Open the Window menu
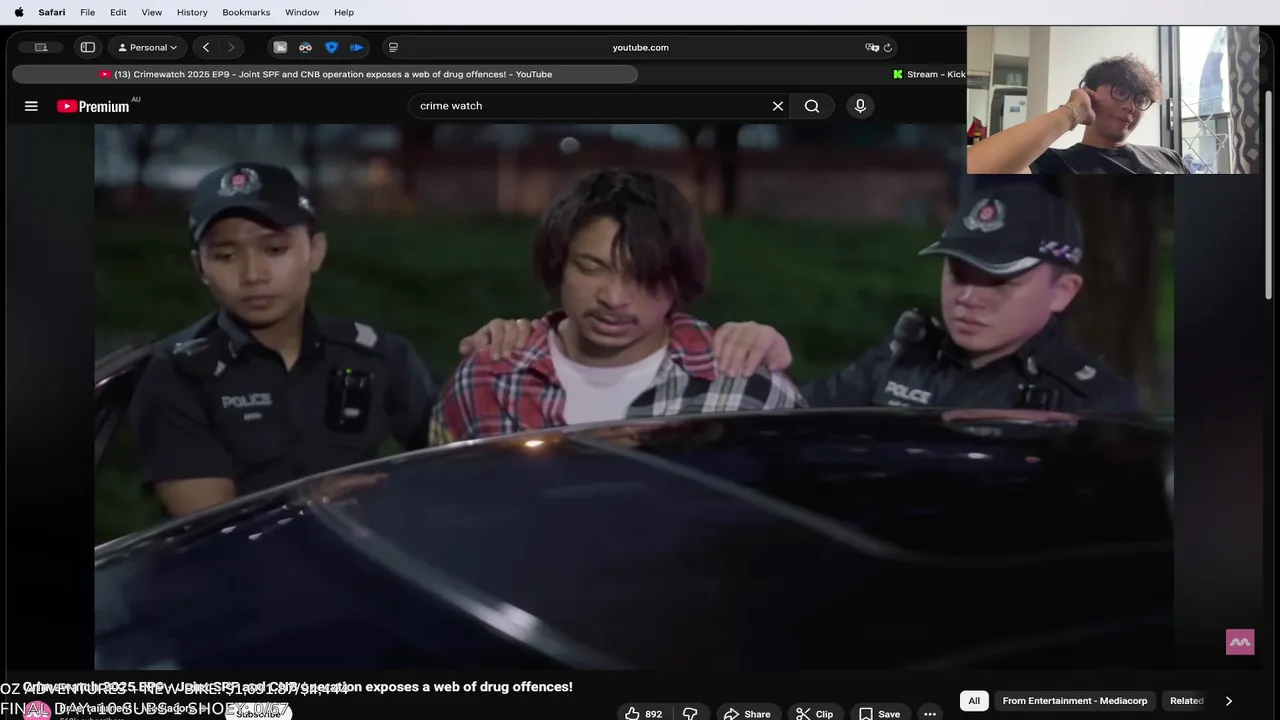1280x720 pixels. tap(302, 12)
